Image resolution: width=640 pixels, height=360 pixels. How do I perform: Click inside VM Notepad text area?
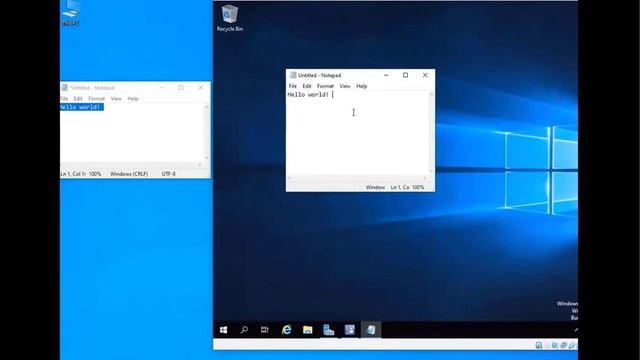pyautogui.click(x=358, y=133)
